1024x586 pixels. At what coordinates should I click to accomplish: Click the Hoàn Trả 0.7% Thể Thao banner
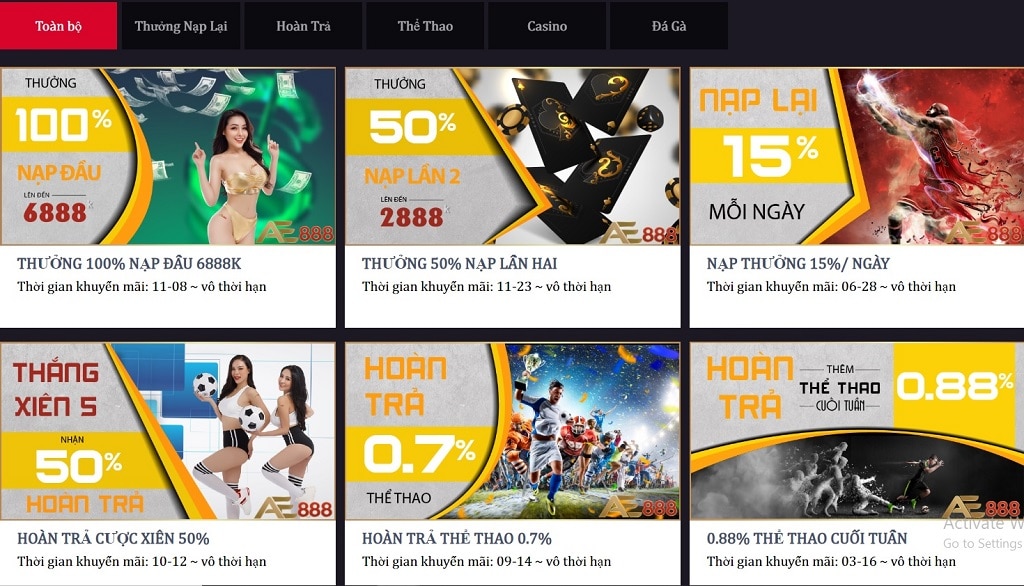point(513,431)
